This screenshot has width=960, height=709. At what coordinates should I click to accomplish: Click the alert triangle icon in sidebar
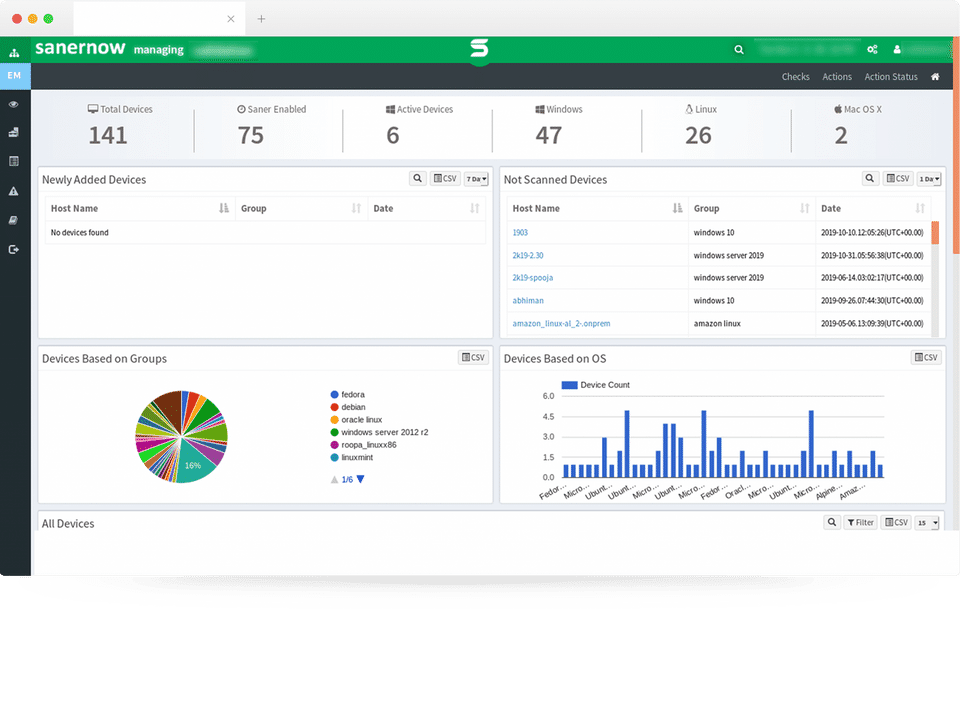[x=13, y=192]
